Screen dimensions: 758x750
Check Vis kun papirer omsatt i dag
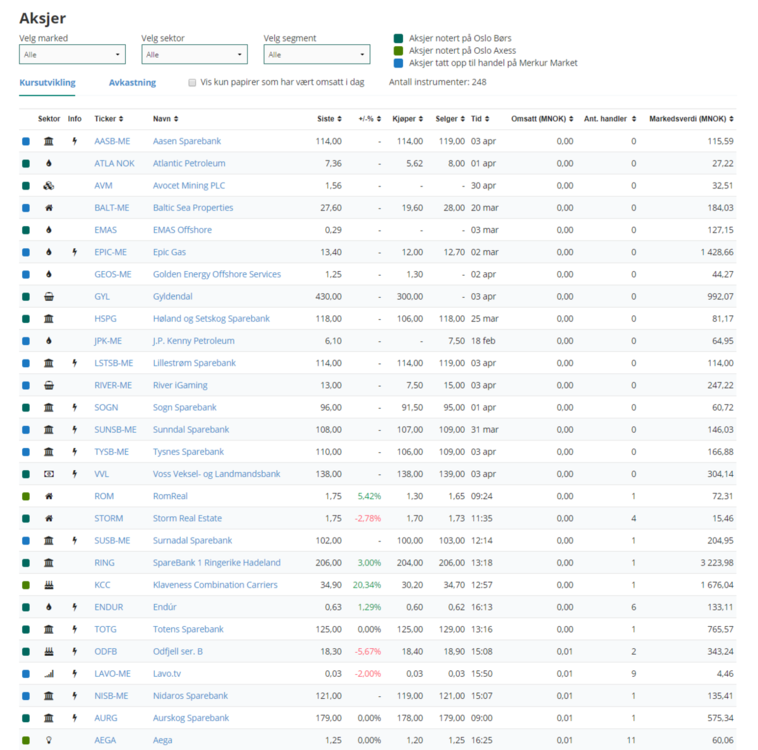click(192, 83)
